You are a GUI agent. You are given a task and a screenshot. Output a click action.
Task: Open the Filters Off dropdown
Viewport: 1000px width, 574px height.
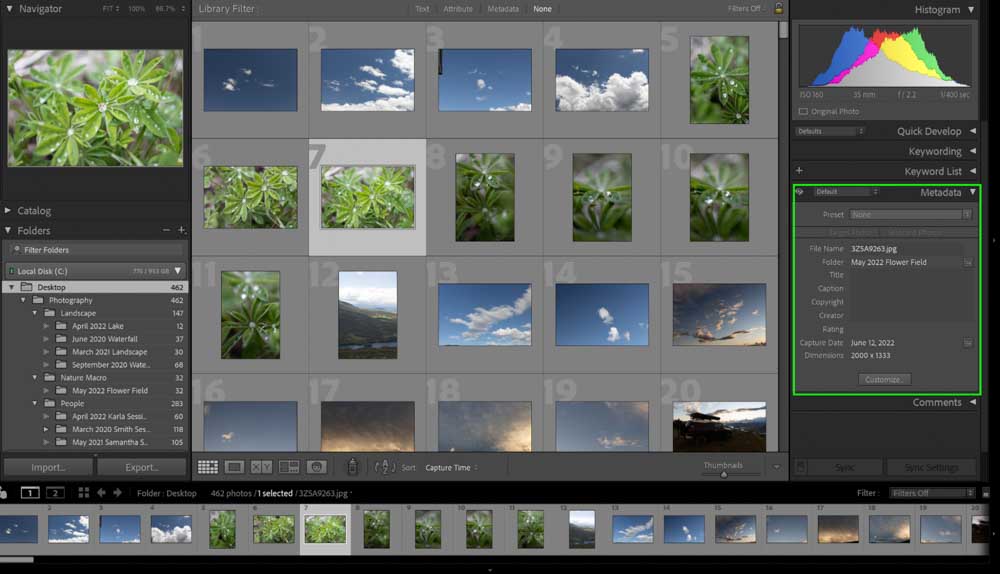click(932, 493)
